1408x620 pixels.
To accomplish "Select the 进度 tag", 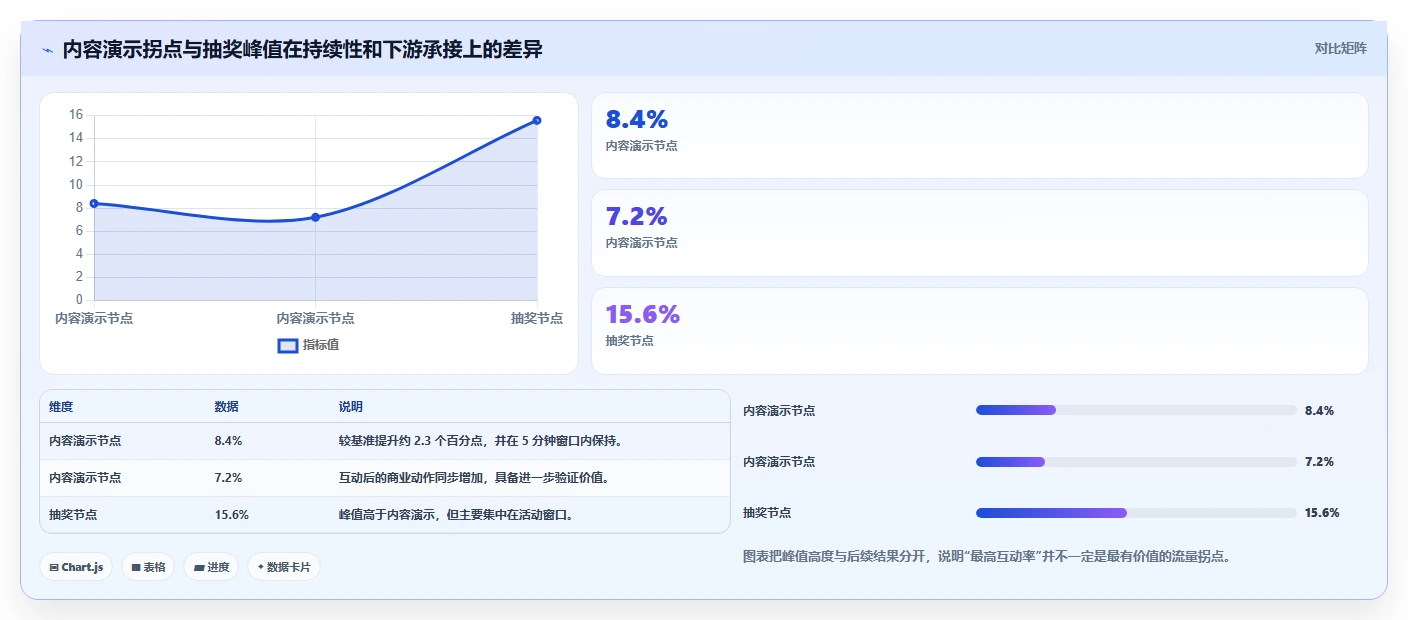I will point(211,567).
